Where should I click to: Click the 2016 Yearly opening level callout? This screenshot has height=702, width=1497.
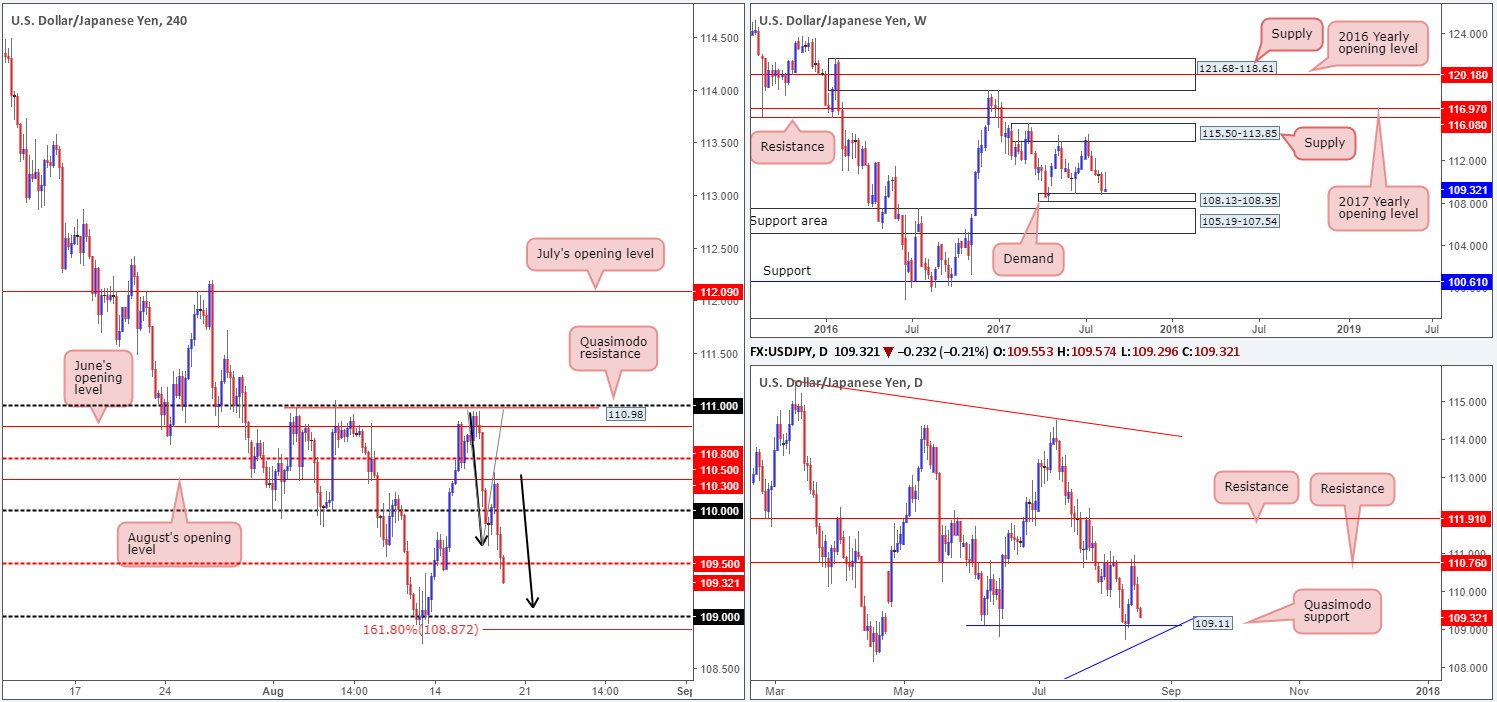click(1374, 43)
